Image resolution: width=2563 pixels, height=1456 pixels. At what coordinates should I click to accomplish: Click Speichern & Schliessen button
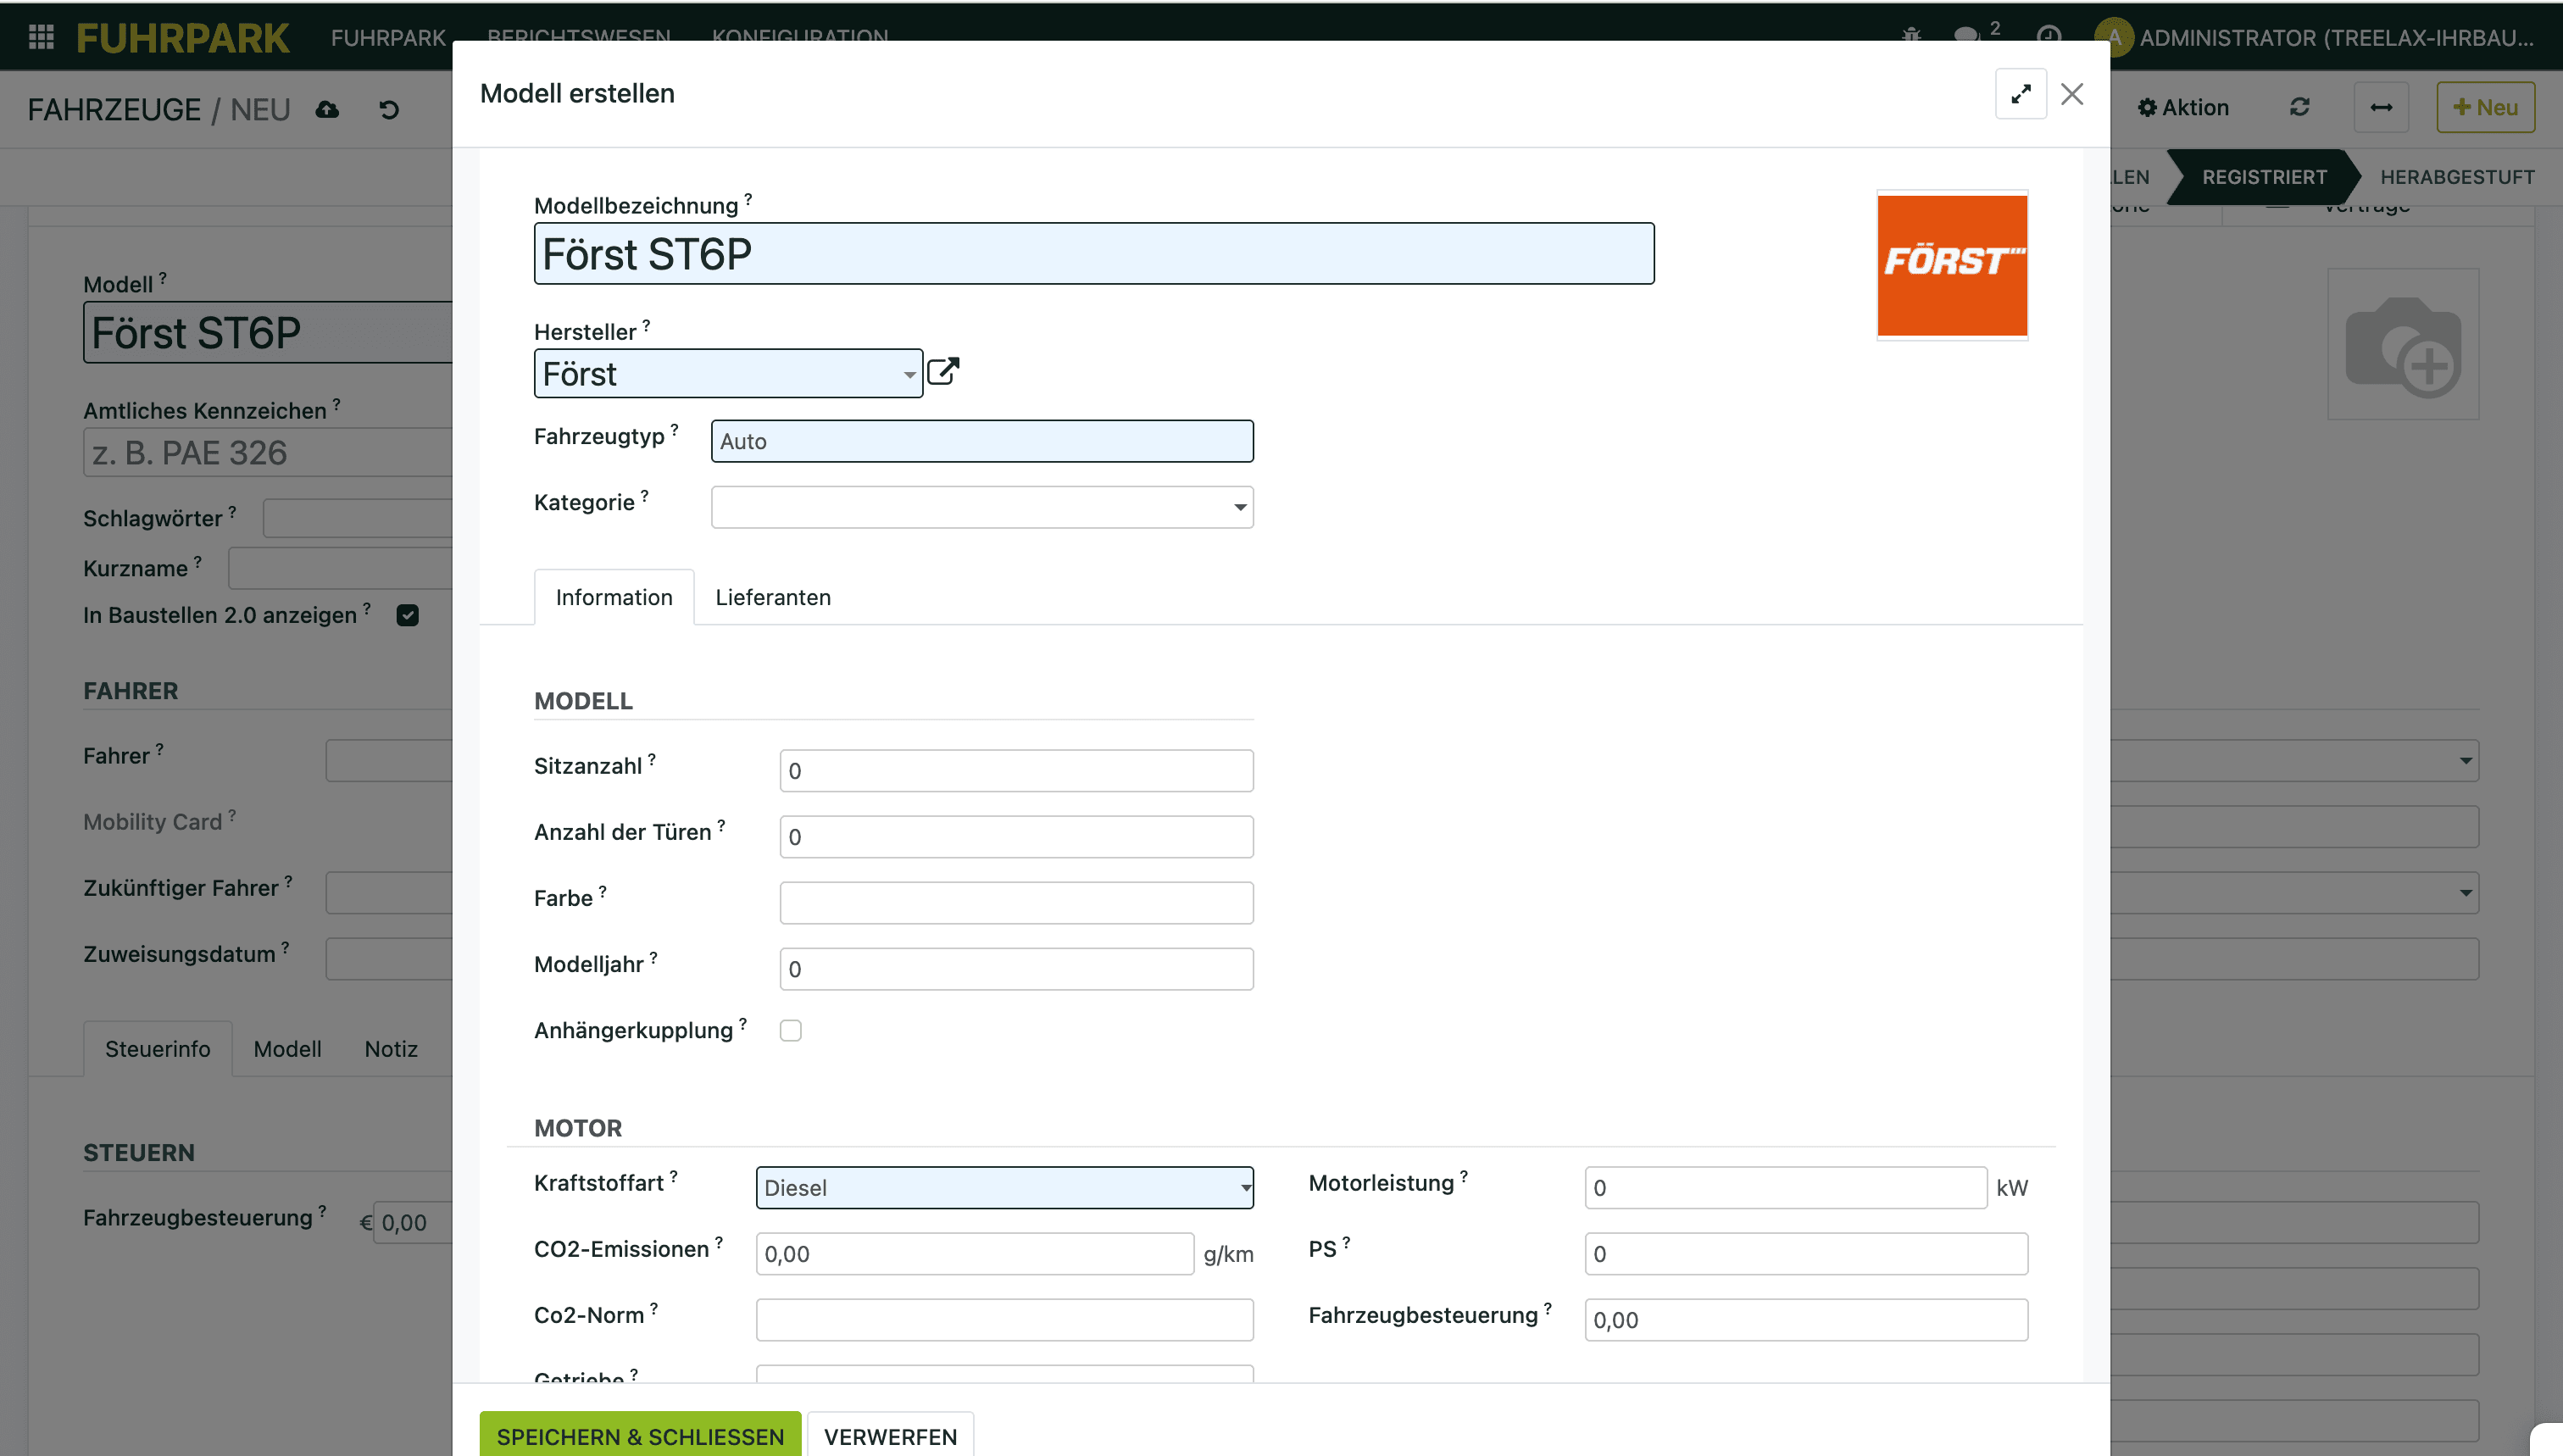(640, 1436)
